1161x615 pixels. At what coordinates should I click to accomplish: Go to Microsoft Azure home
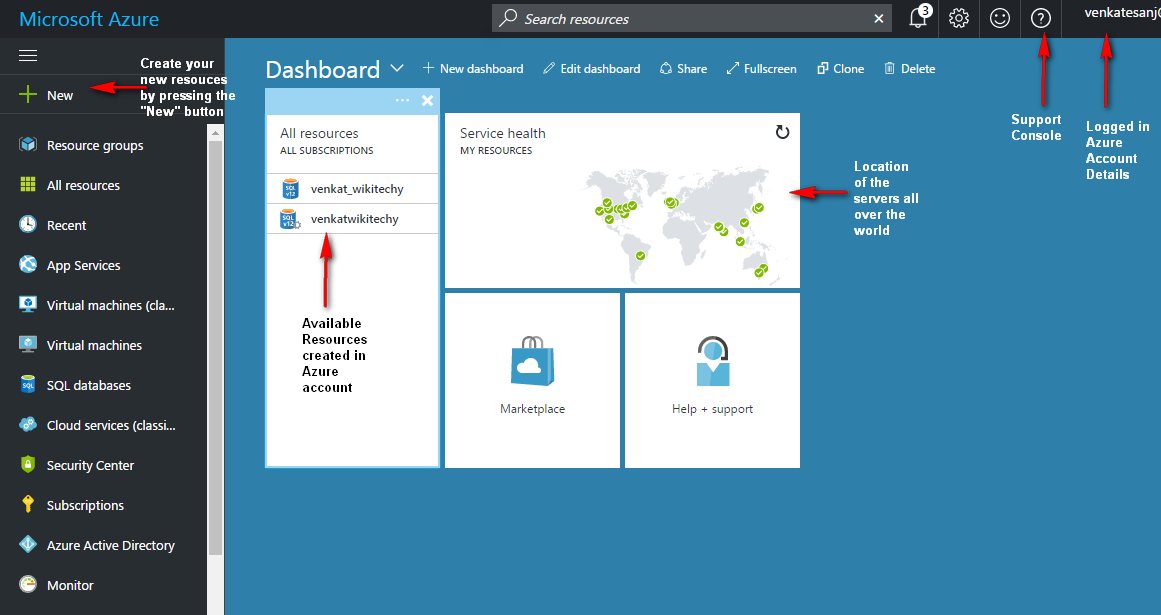(89, 19)
